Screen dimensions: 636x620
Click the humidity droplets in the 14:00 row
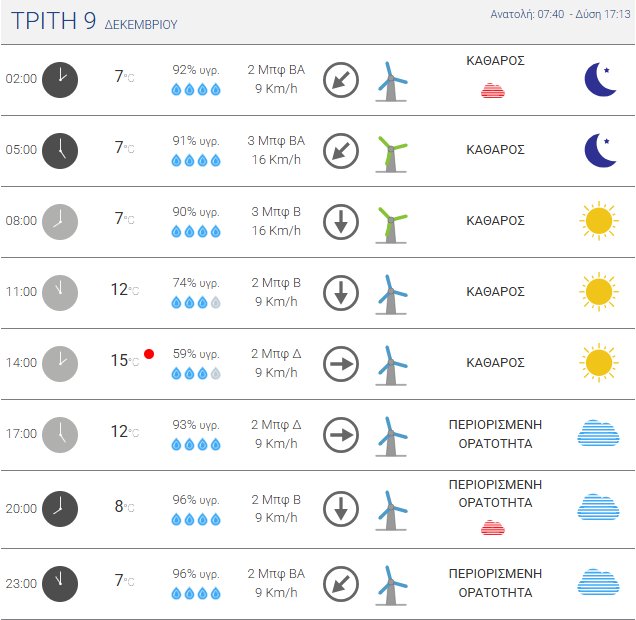(x=196, y=373)
